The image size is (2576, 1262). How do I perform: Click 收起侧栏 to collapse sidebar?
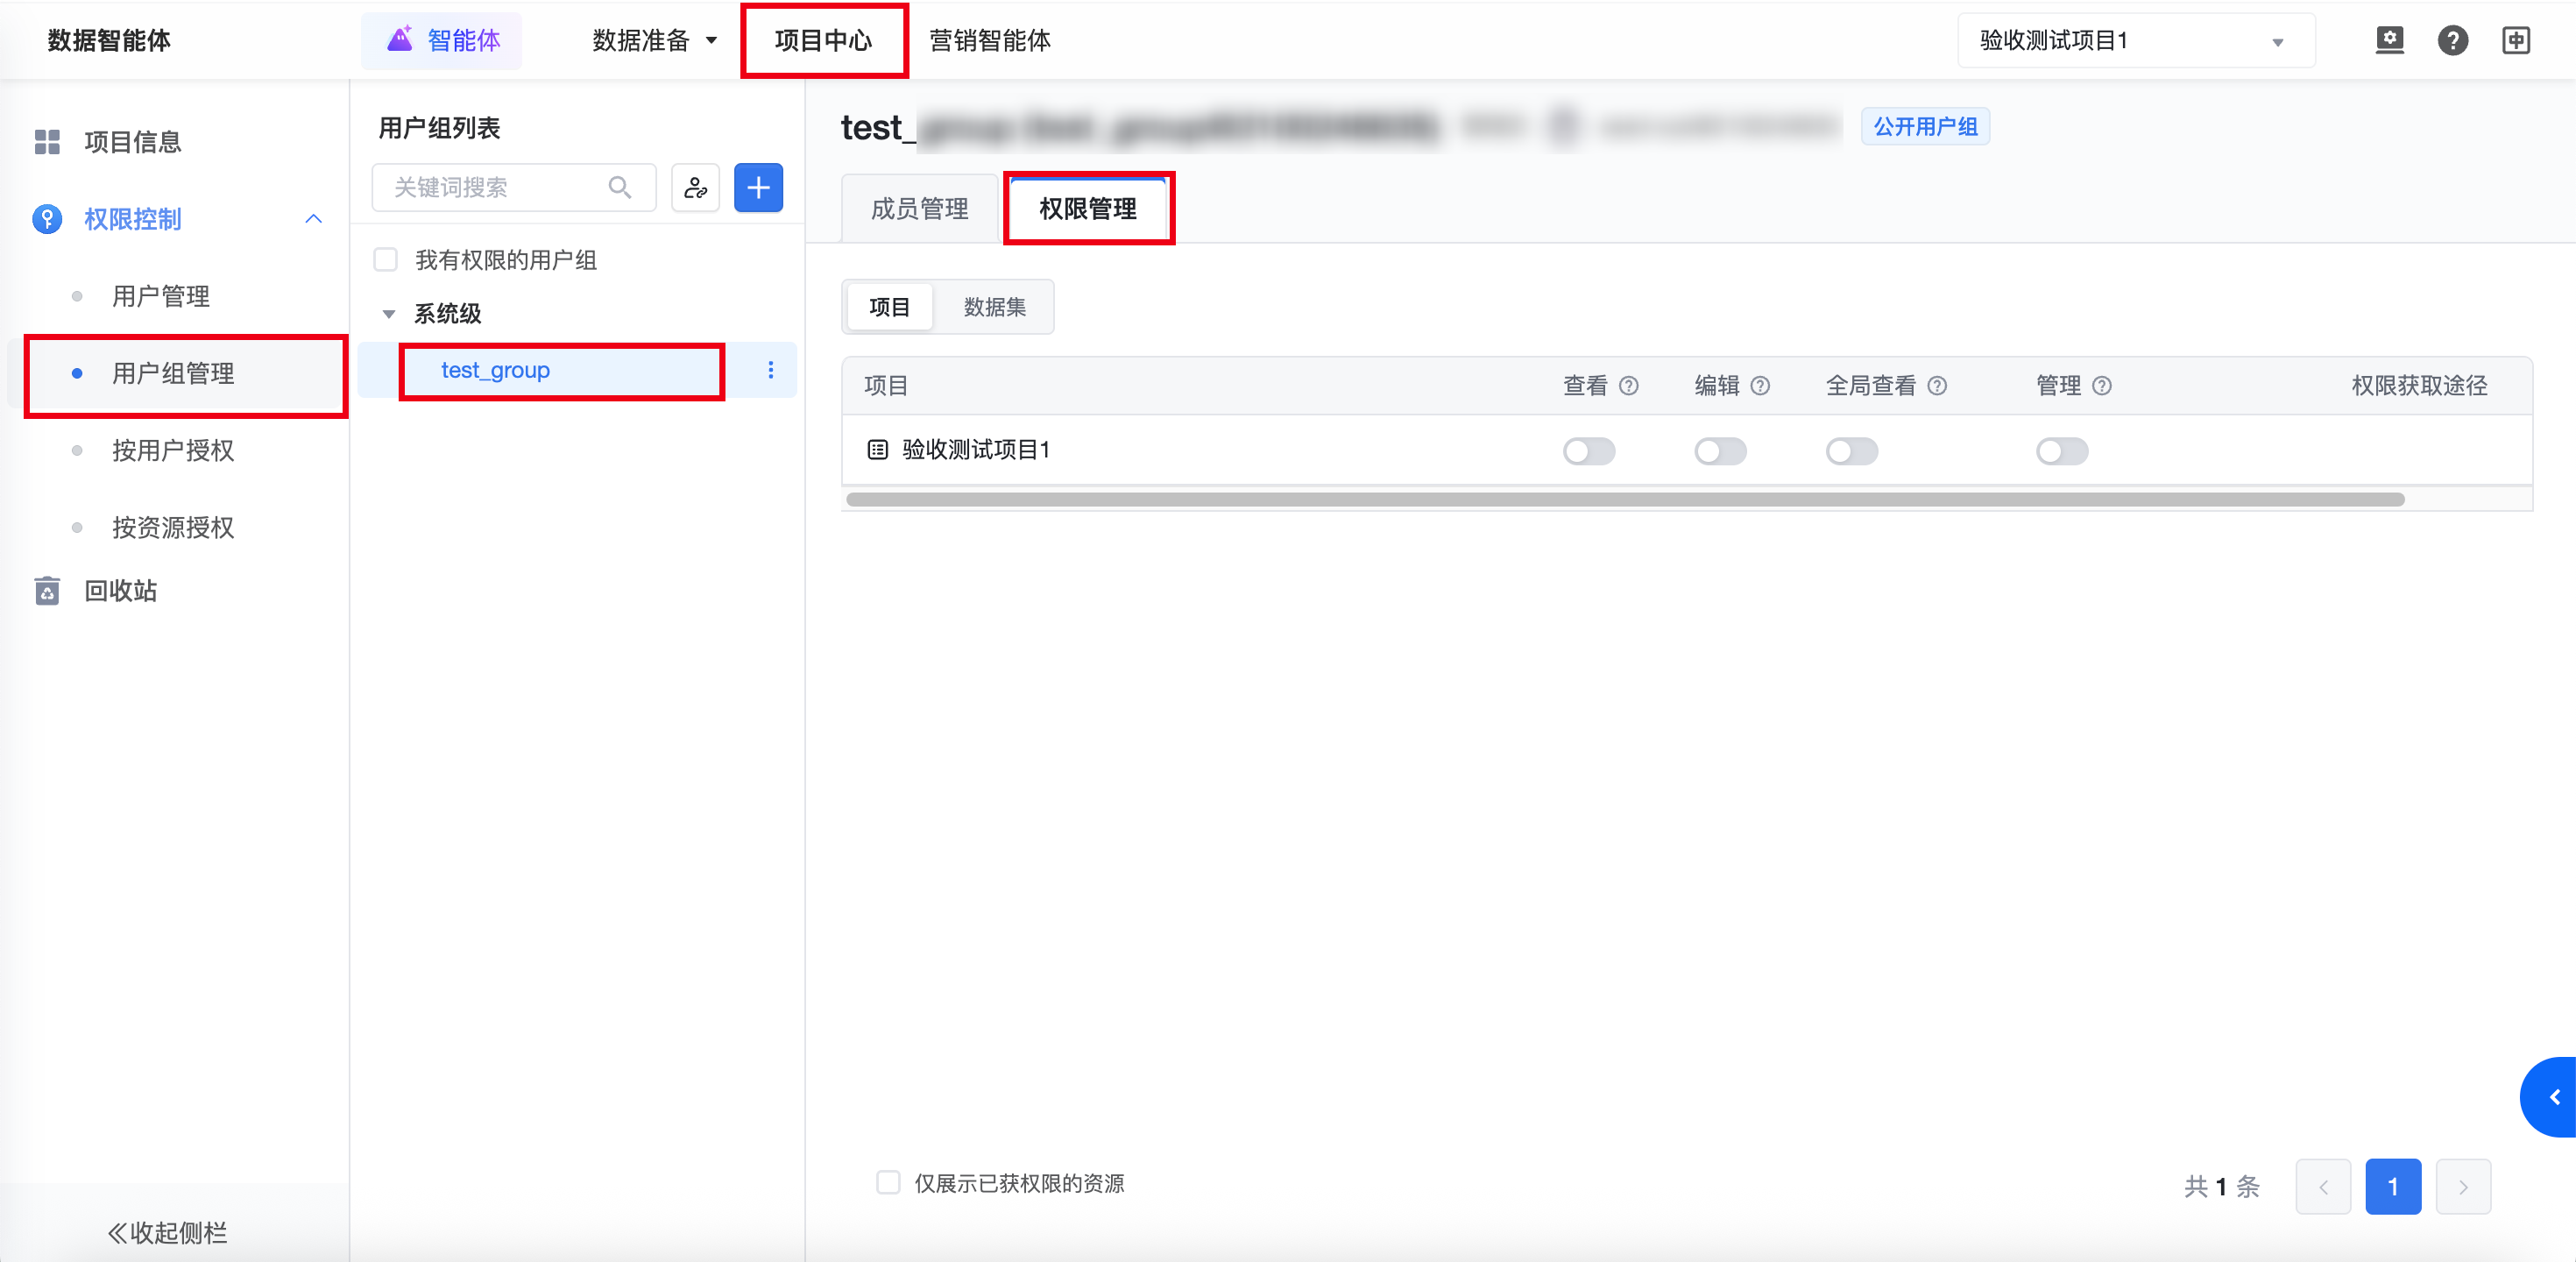(168, 1232)
